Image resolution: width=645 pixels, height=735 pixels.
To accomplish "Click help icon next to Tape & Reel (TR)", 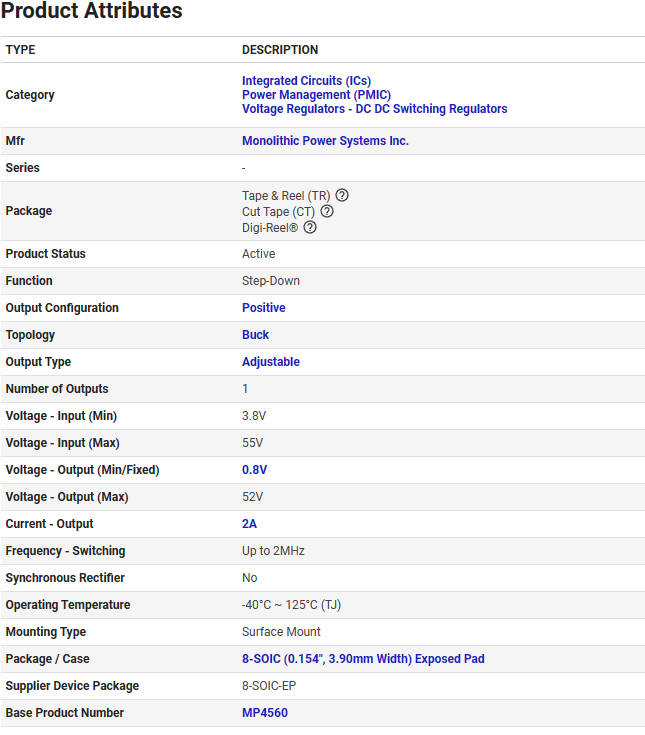I will 342,195.
